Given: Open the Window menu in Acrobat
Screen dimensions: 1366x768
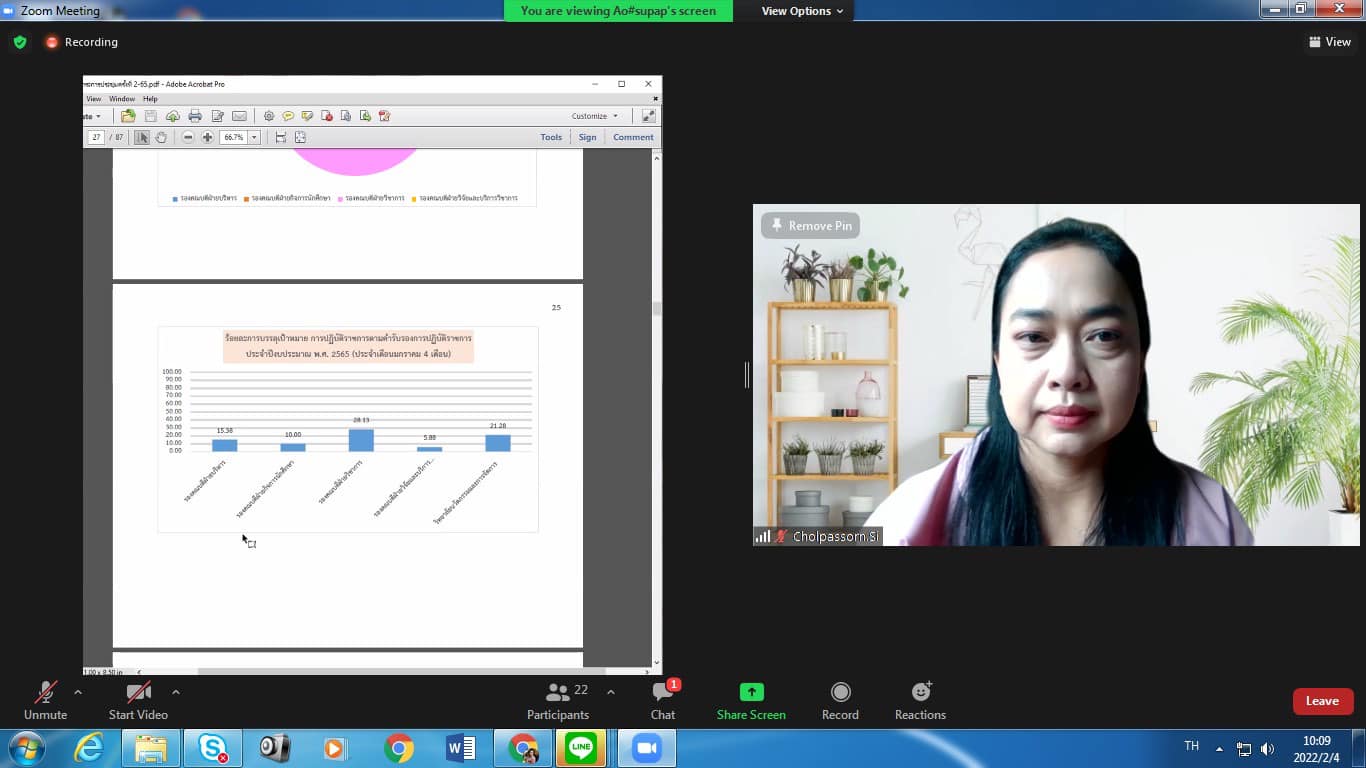Looking at the screenshot, I should tap(122, 99).
